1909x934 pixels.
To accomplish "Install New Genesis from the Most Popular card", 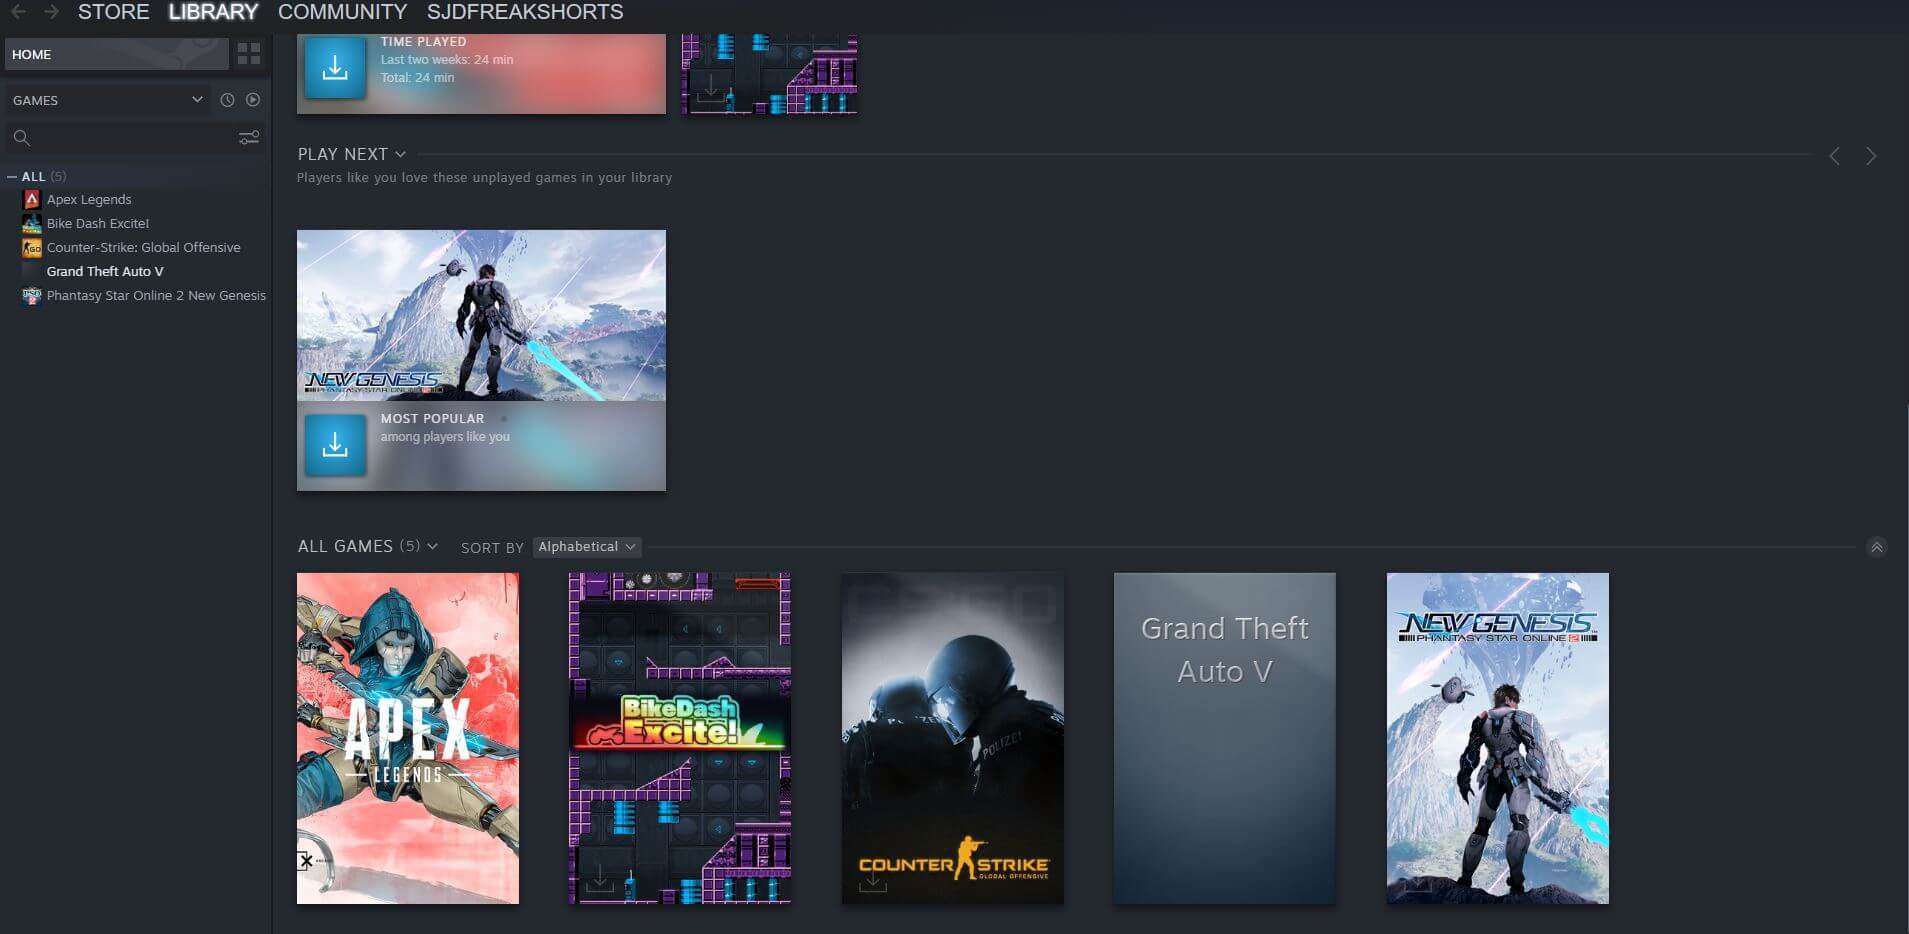I will pos(335,445).
